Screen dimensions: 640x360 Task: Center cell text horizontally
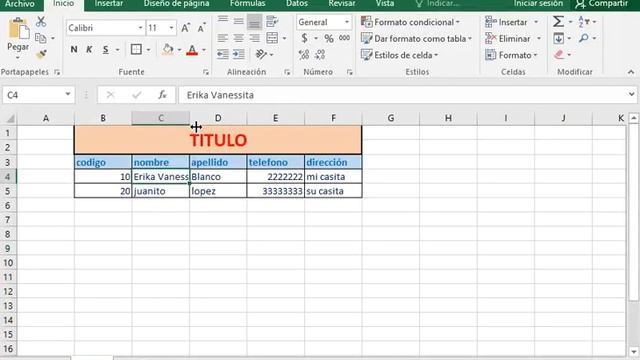(238, 38)
